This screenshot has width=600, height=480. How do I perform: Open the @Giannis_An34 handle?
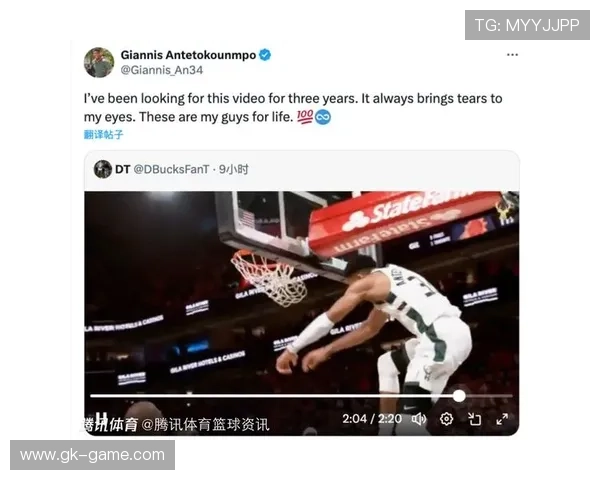(161, 70)
